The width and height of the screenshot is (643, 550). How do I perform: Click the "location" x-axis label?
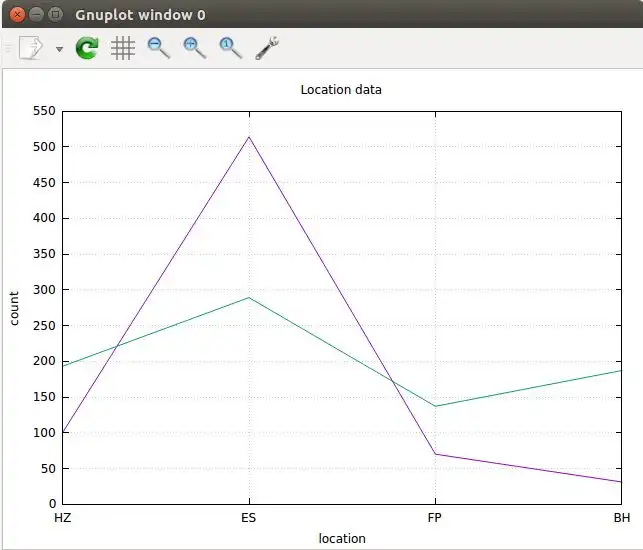(342, 538)
